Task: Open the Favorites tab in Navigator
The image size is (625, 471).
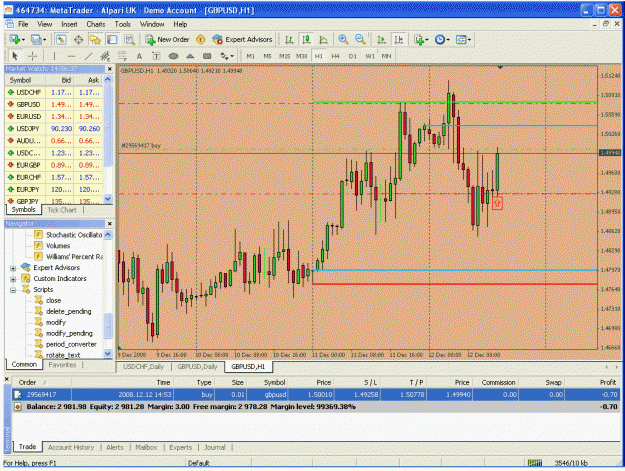Action: point(62,365)
